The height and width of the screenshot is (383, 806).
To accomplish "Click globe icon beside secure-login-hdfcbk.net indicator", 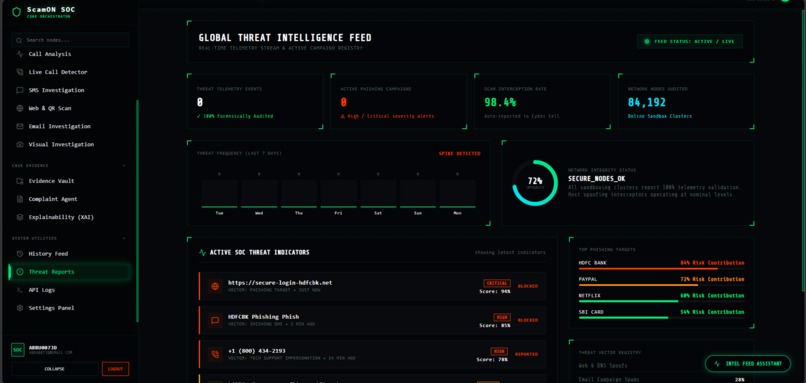I will coord(215,286).
